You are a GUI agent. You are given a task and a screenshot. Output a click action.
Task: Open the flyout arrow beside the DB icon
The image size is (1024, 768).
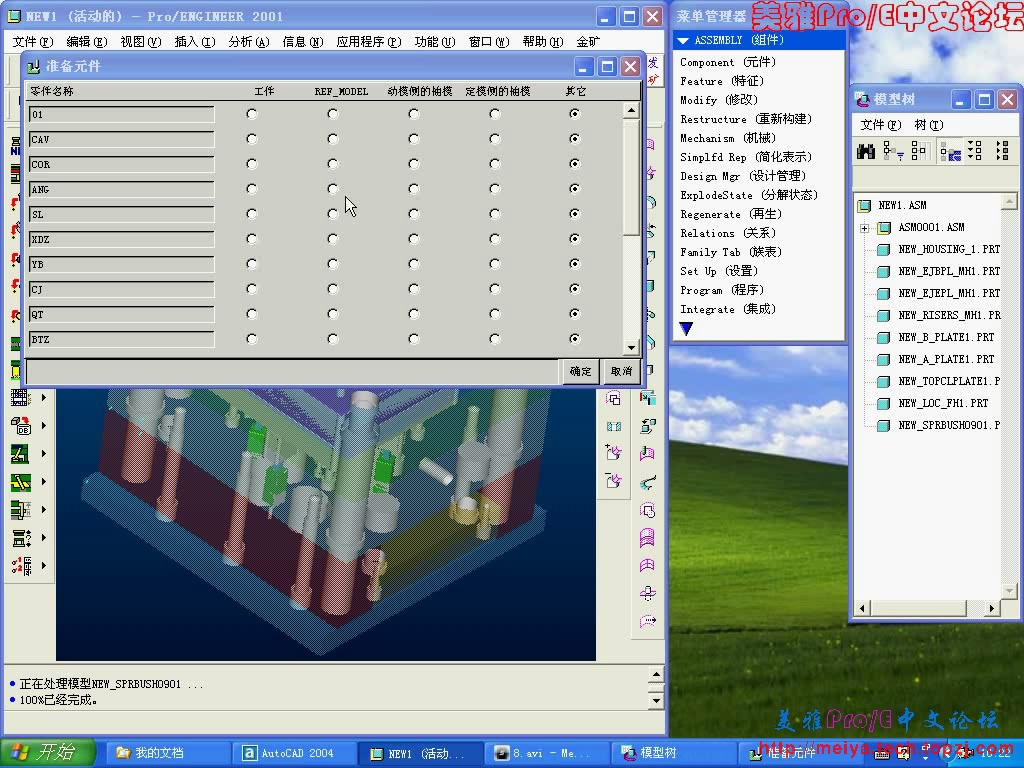[44, 425]
